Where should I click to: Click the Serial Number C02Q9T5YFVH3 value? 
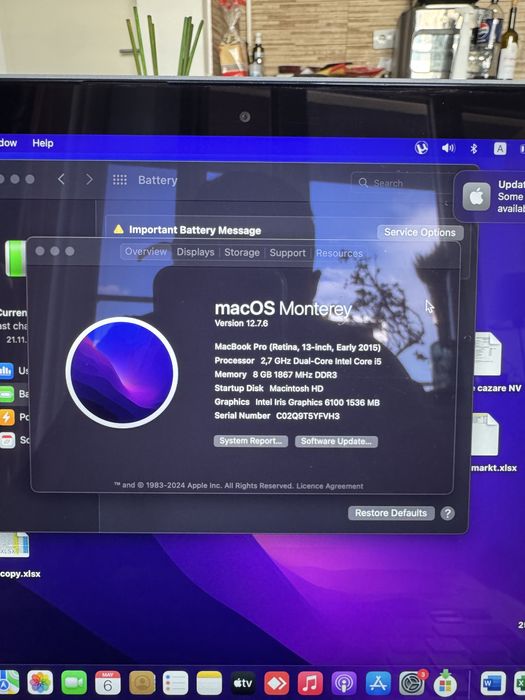(x=308, y=416)
